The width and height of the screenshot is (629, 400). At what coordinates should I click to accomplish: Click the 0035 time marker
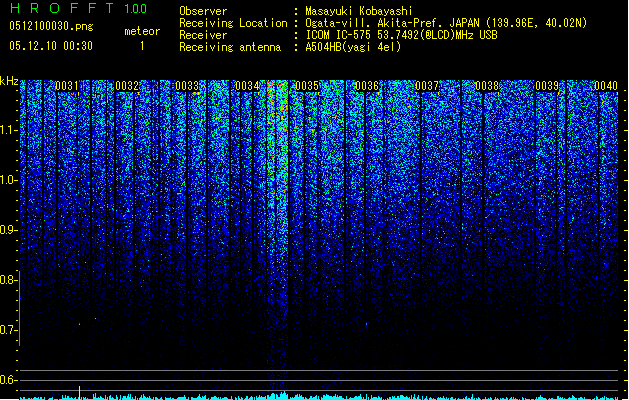307,86
